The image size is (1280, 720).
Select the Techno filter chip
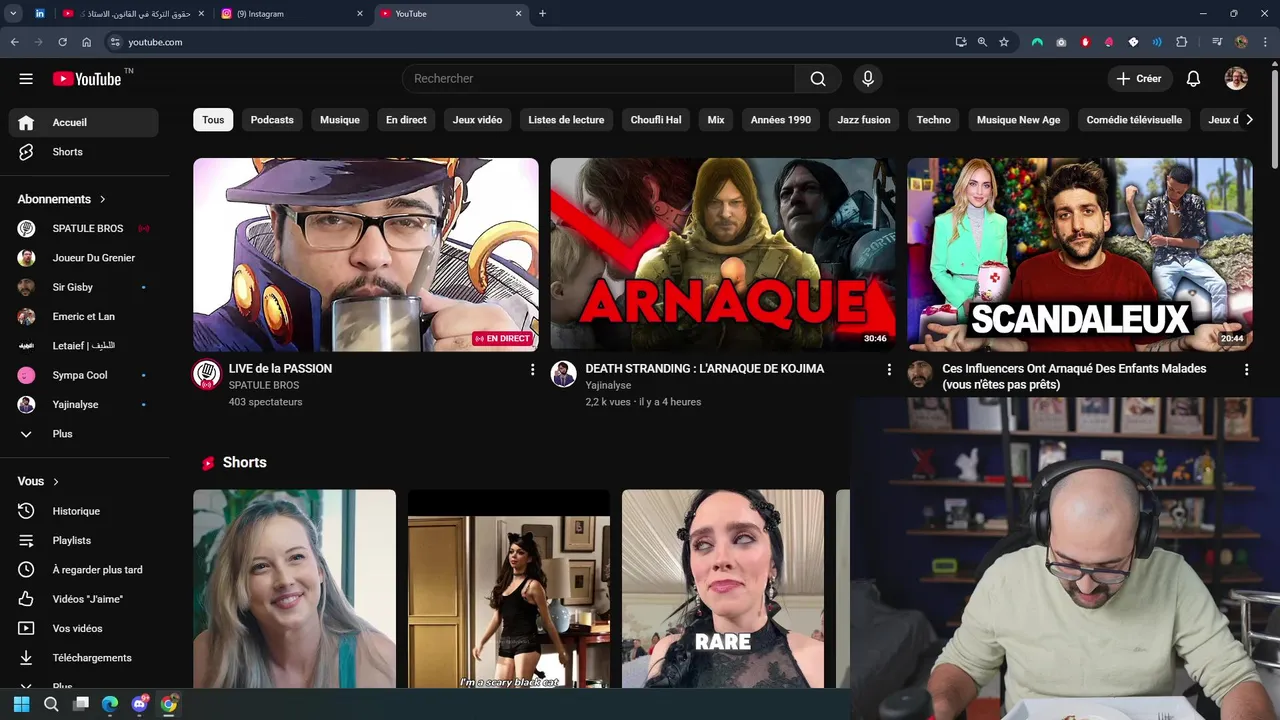tap(933, 120)
